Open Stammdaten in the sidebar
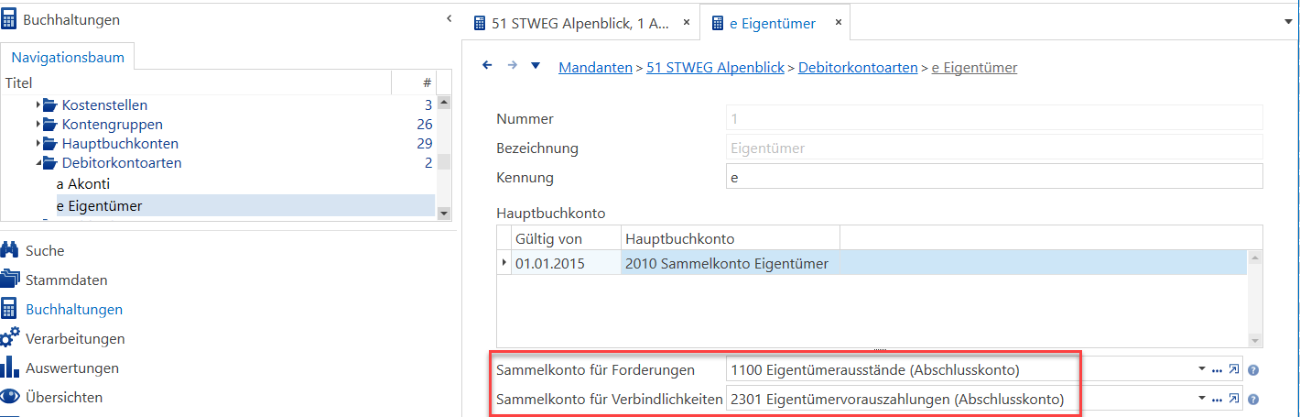 67,280
